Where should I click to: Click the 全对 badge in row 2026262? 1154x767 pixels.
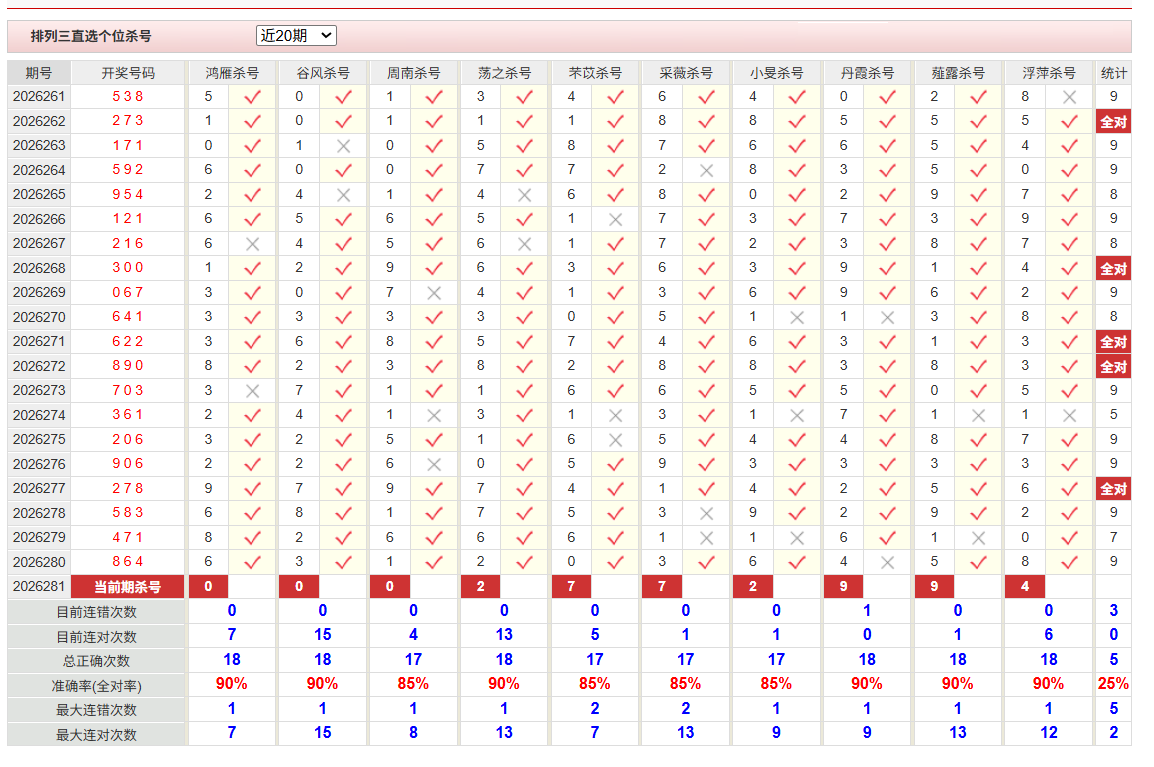point(1114,121)
